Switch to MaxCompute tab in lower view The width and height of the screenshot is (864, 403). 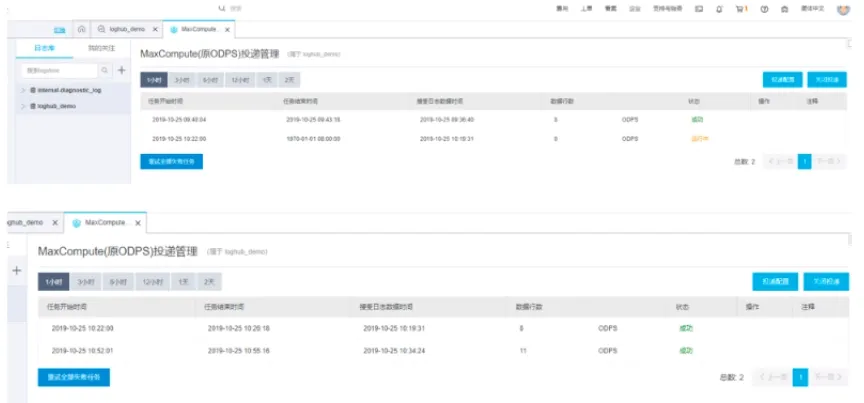point(105,223)
